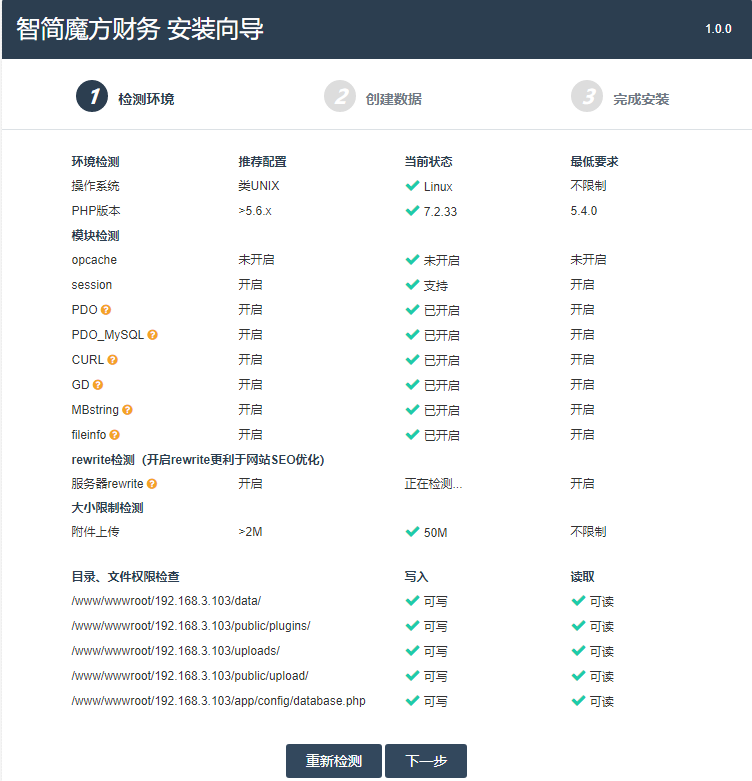Click the writable check for database.php
This screenshot has width=752, height=781.
pos(412,701)
